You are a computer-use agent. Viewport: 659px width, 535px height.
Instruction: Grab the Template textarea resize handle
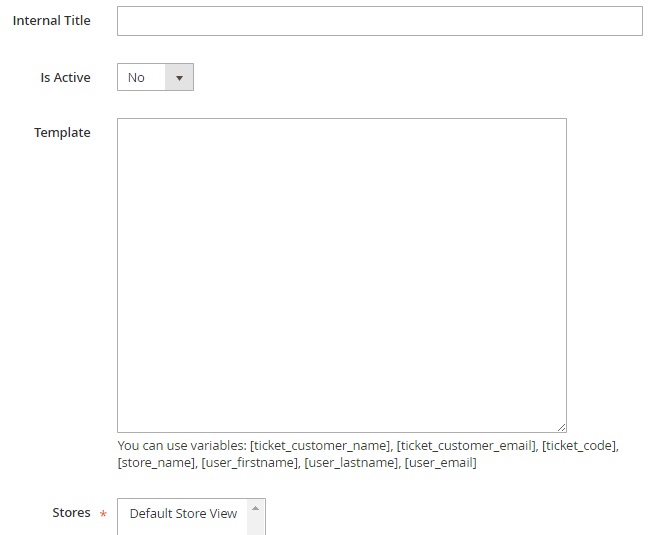tap(561, 427)
